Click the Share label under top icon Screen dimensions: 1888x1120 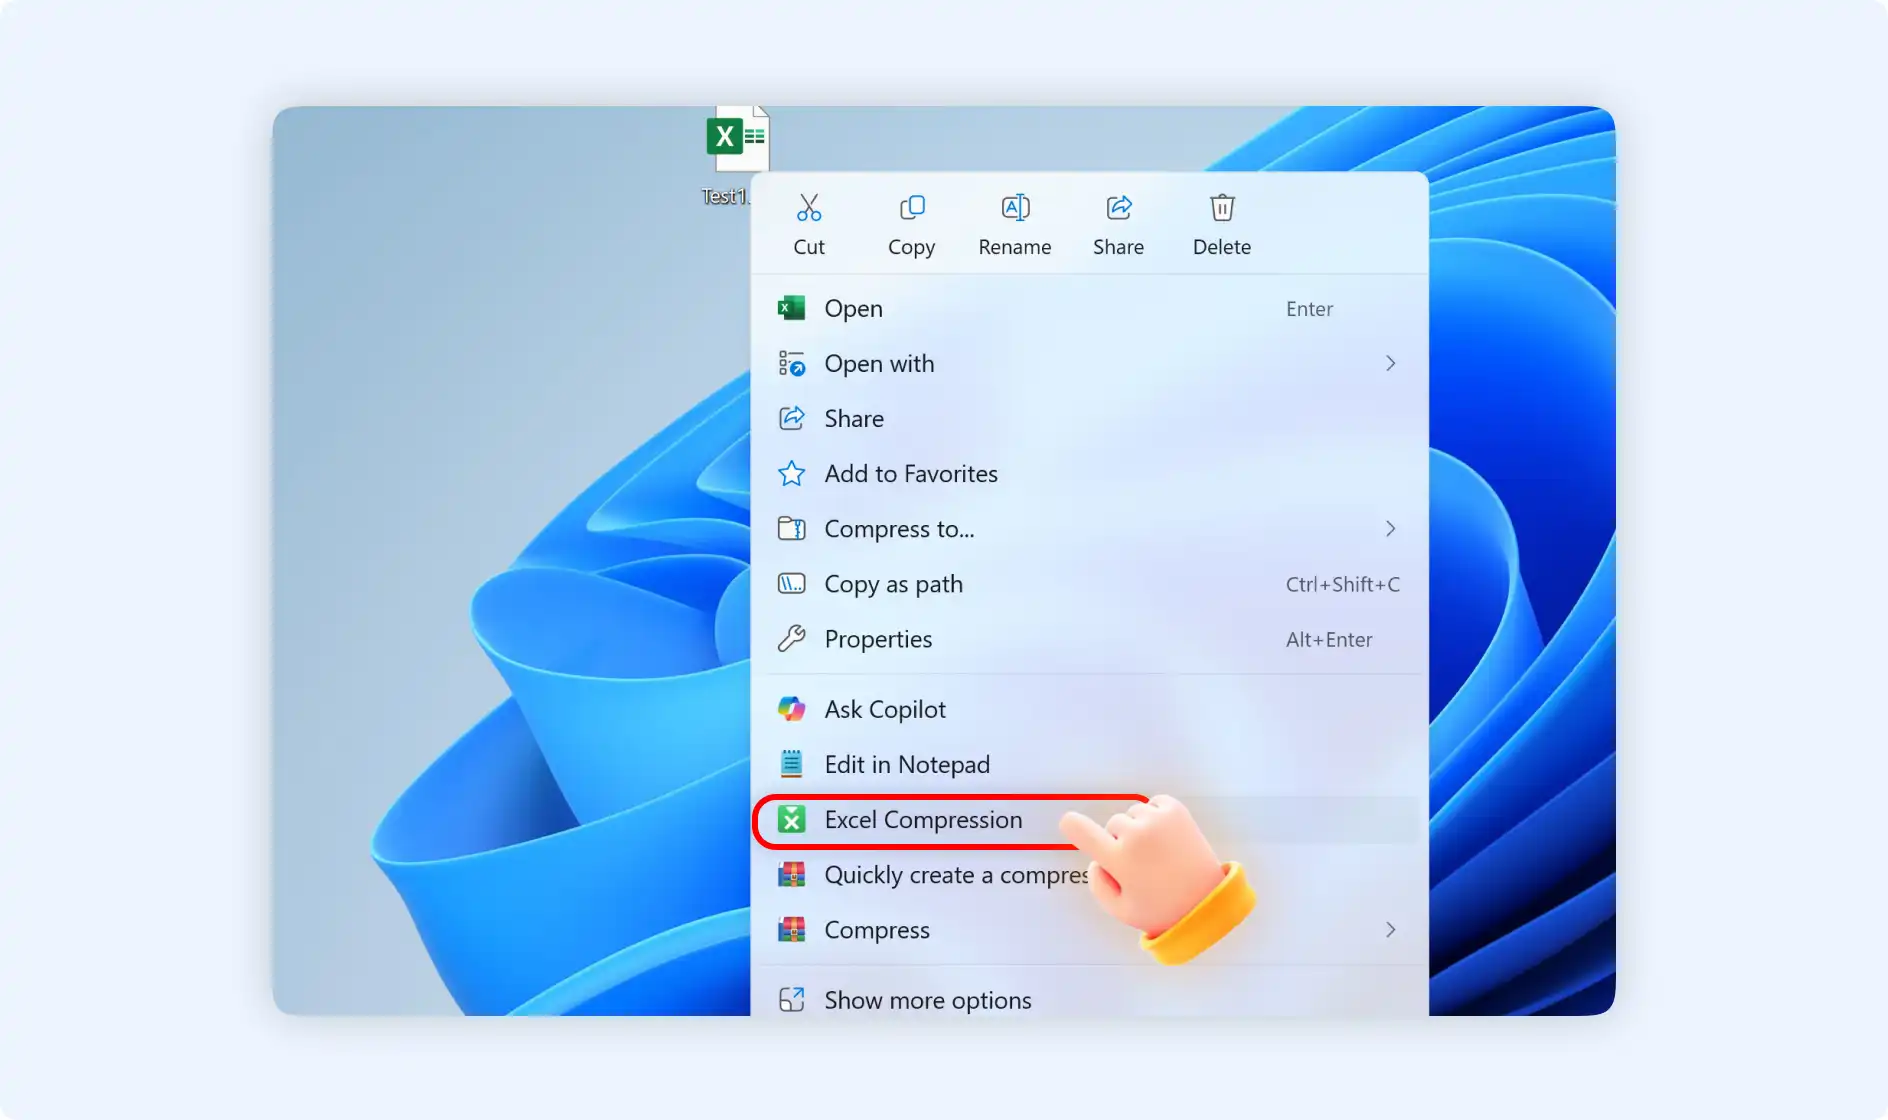pyautogui.click(x=1119, y=246)
